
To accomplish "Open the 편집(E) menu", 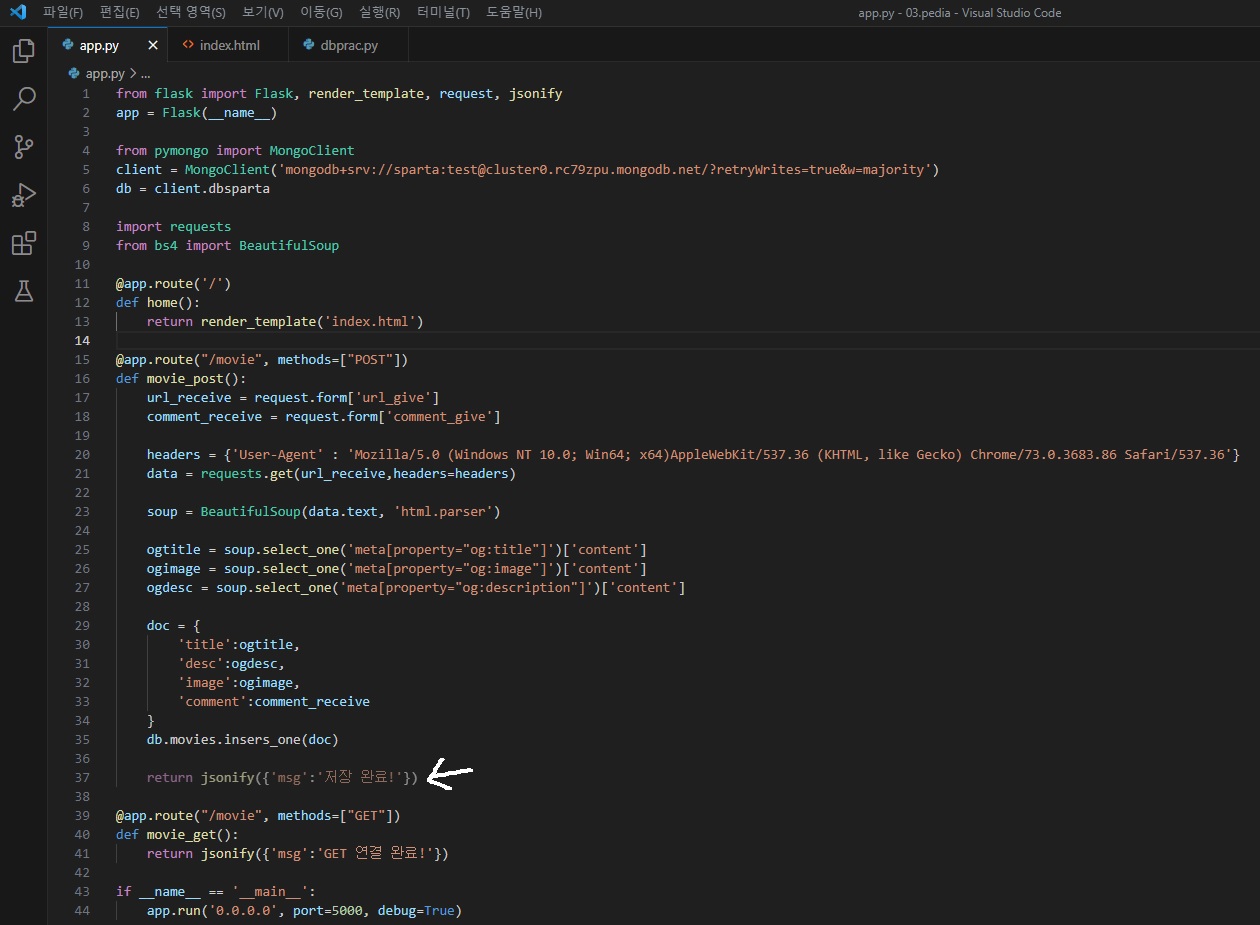I will [120, 13].
